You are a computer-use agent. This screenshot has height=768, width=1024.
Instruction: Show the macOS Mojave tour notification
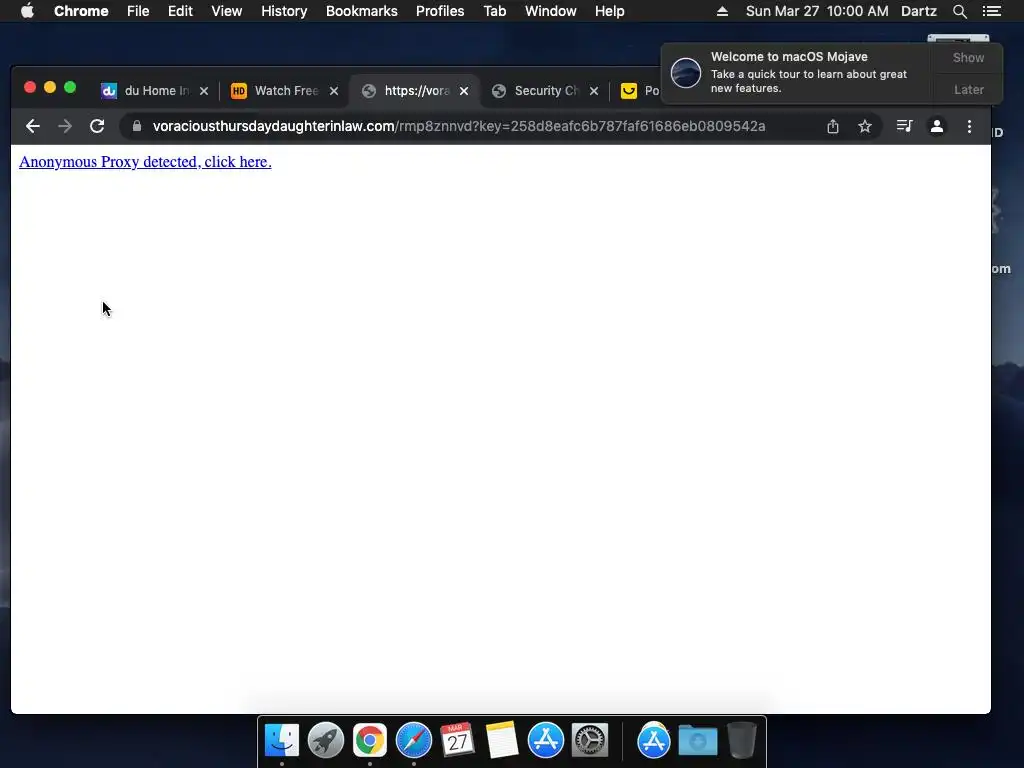coord(968,57)
